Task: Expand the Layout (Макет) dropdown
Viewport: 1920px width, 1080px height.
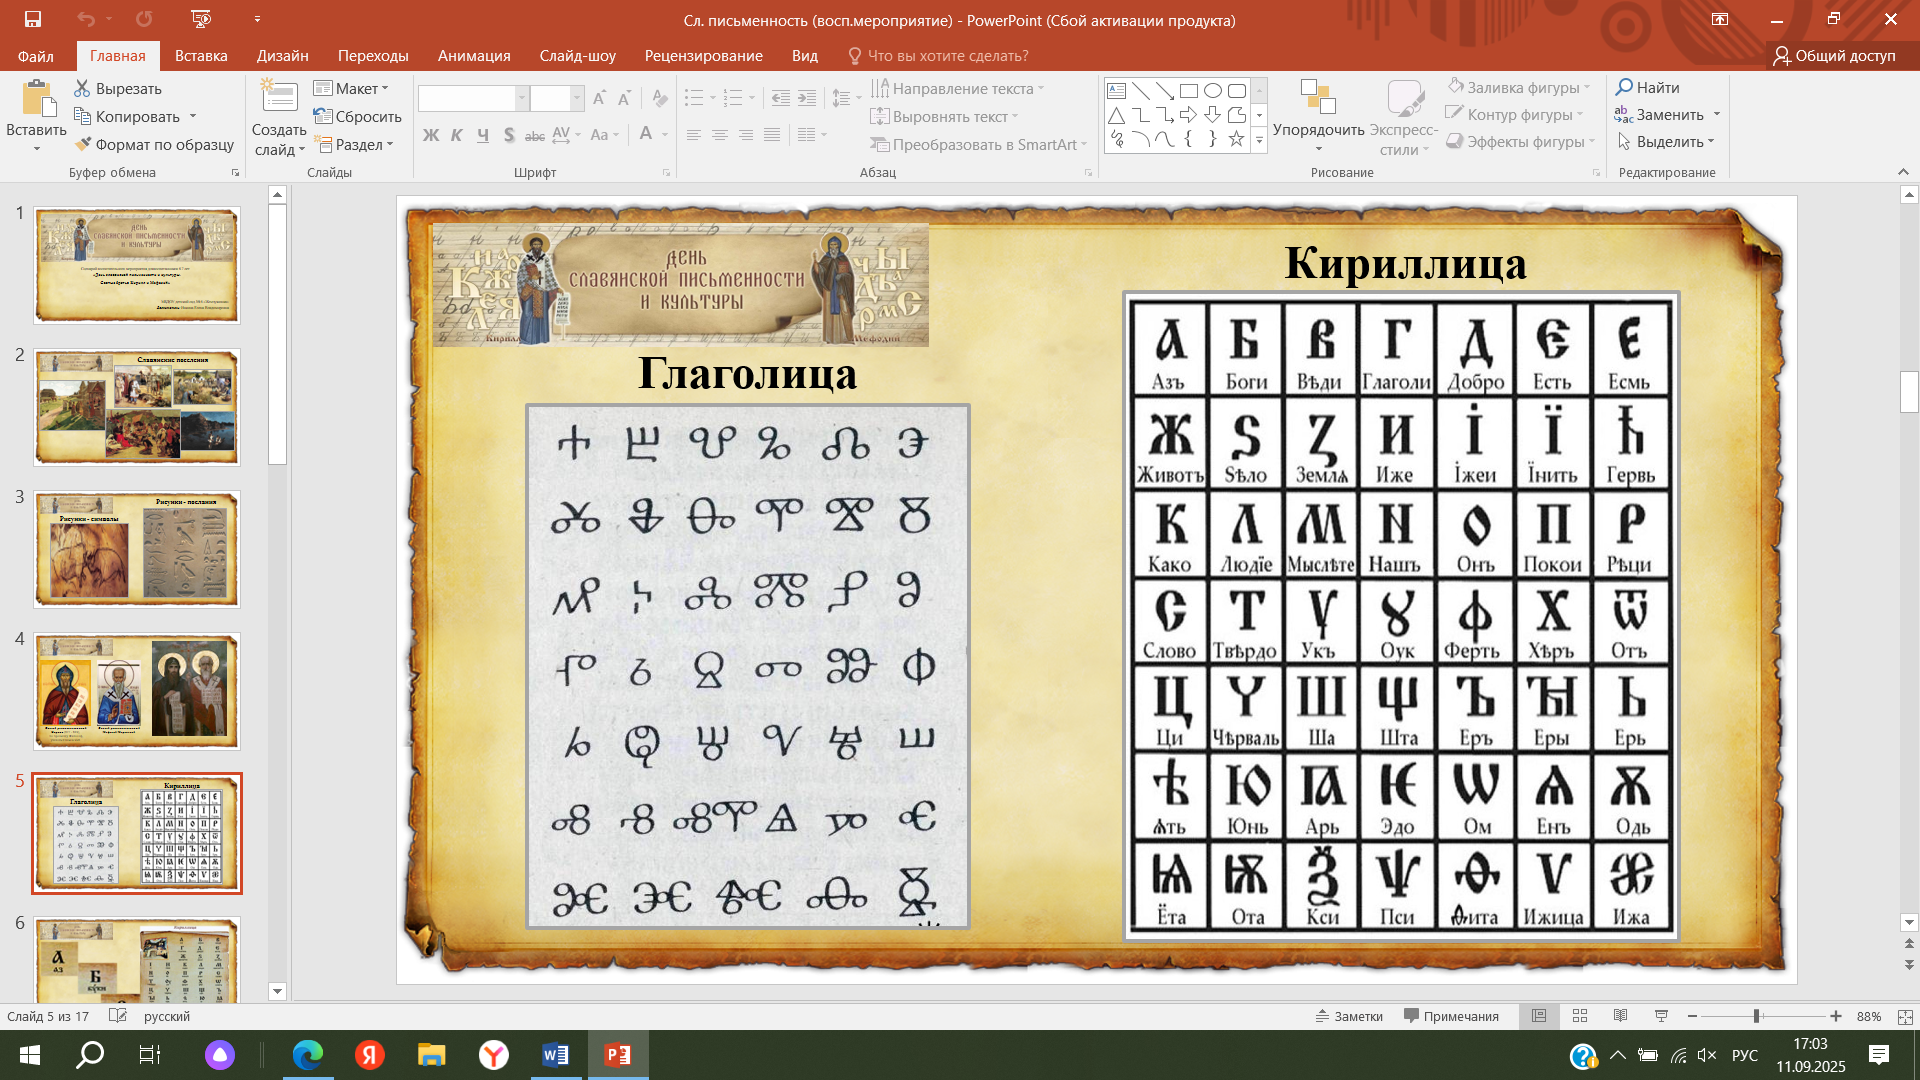Action: [x=352, y=89]
